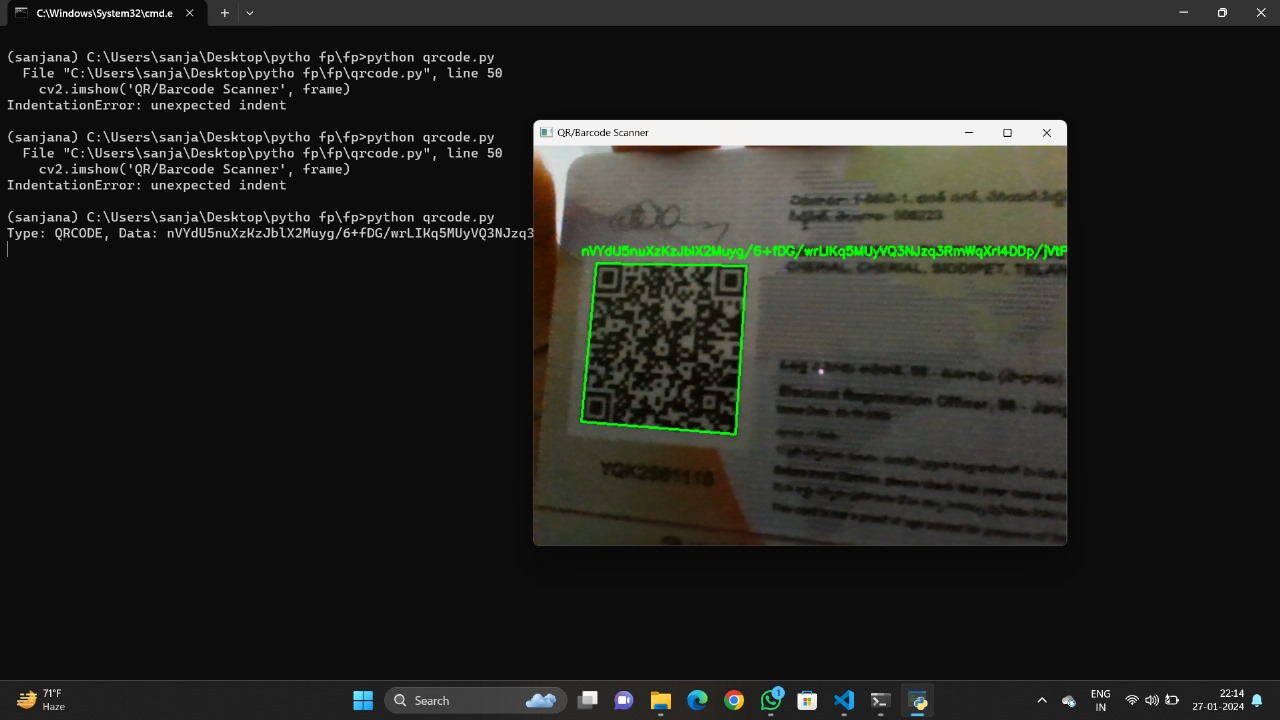Screen dimensions: 1280x720
Task: Toggle notifications via the bell icon
Action: (x=1257, y=700)
